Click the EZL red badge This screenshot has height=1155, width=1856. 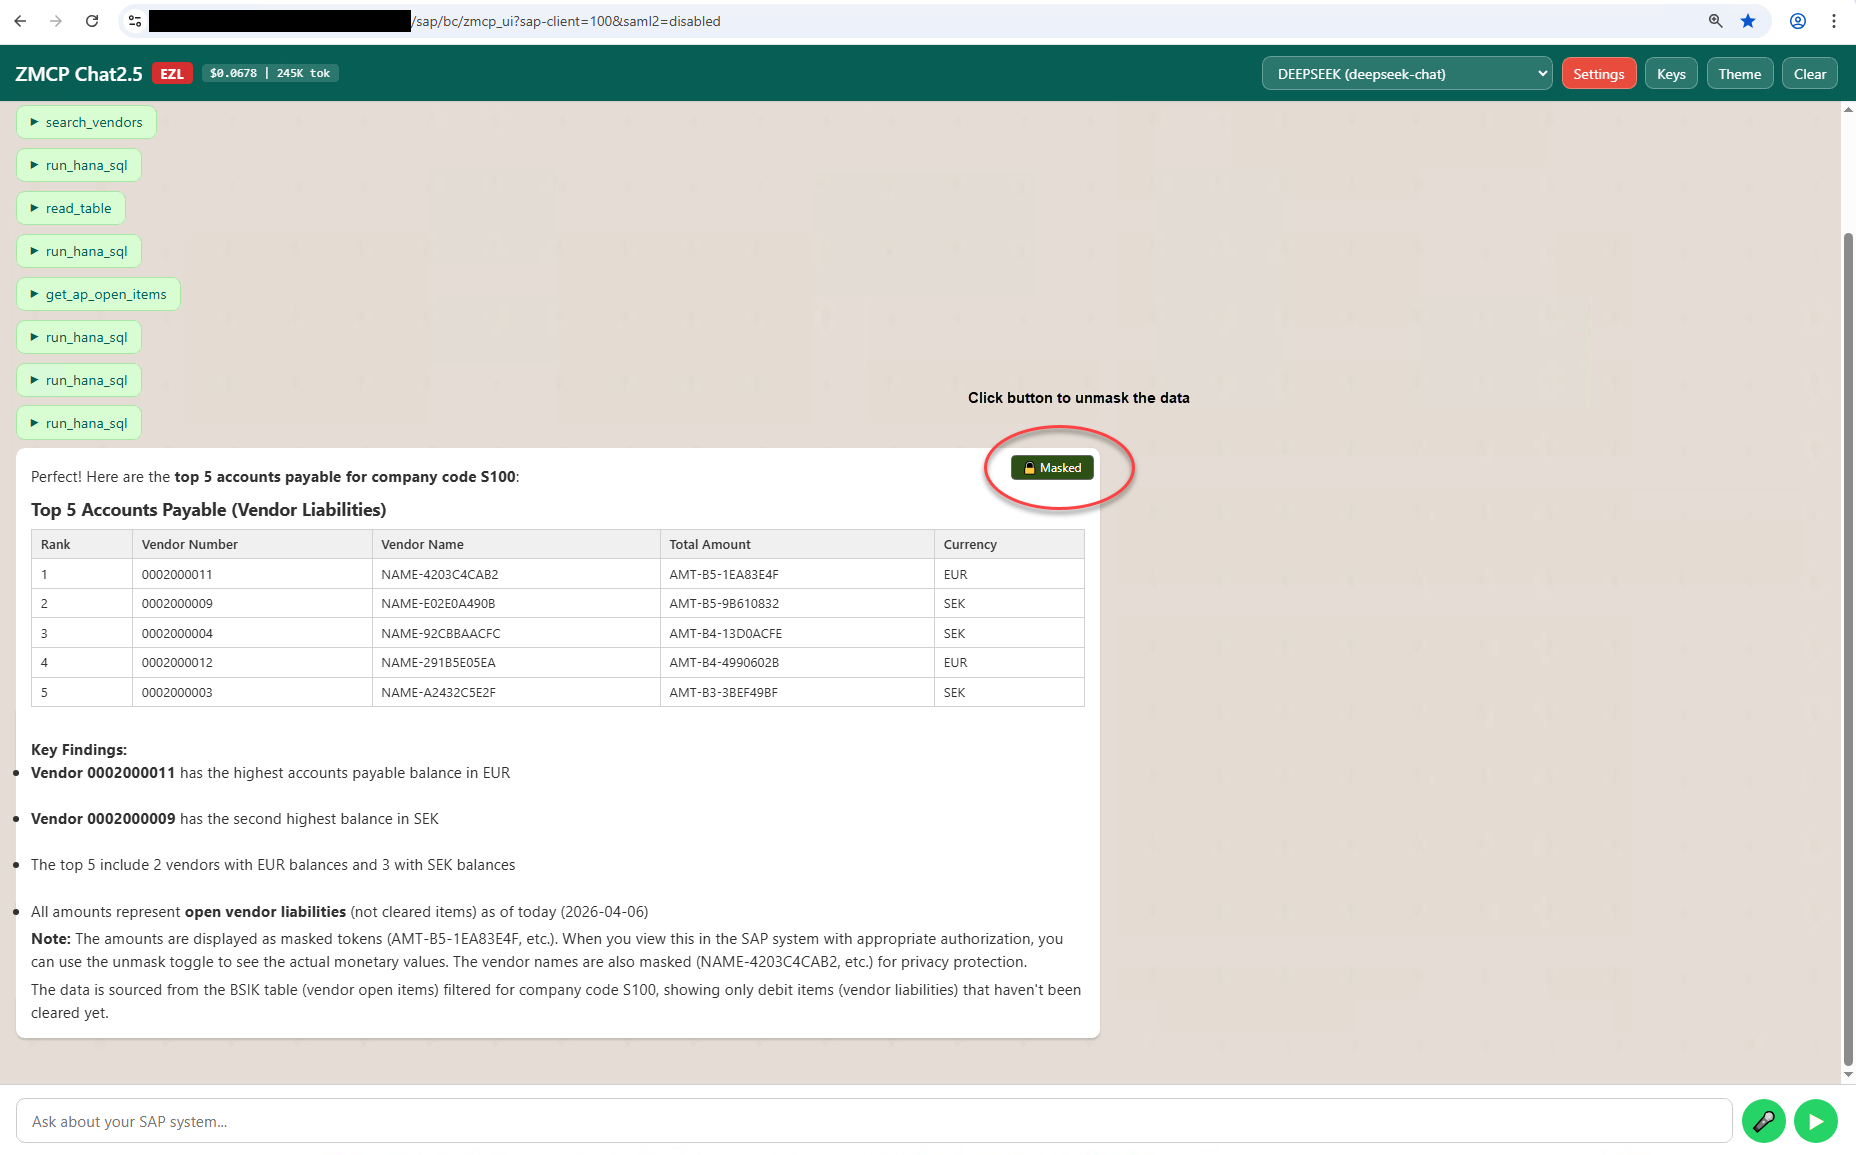point(172,74)
